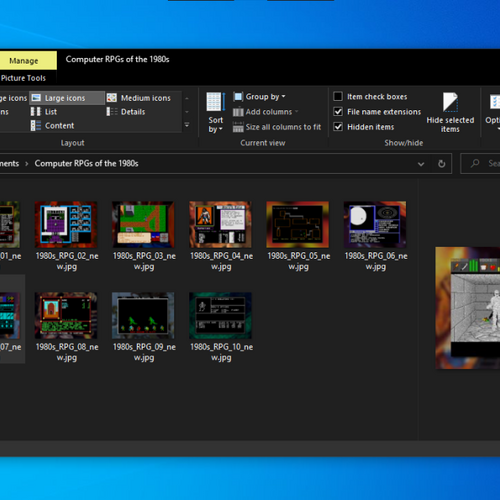This screenshot has width=500, height=500.
Task: Expand the address bar history dropdown
Action: (421, 164)
